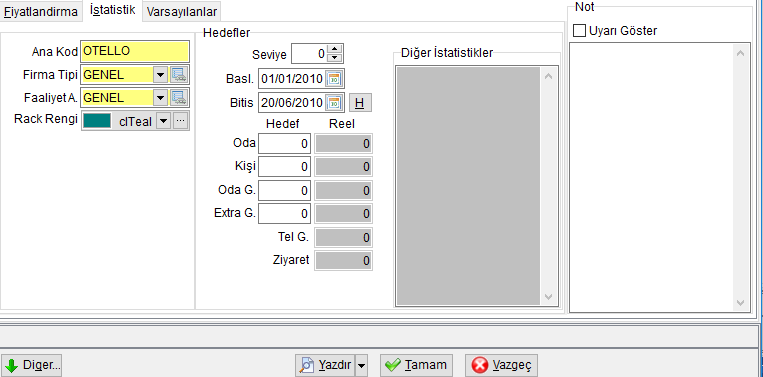
Task: Click inside the Not text area
Action: pyautogui.click(x=651, y=178)
